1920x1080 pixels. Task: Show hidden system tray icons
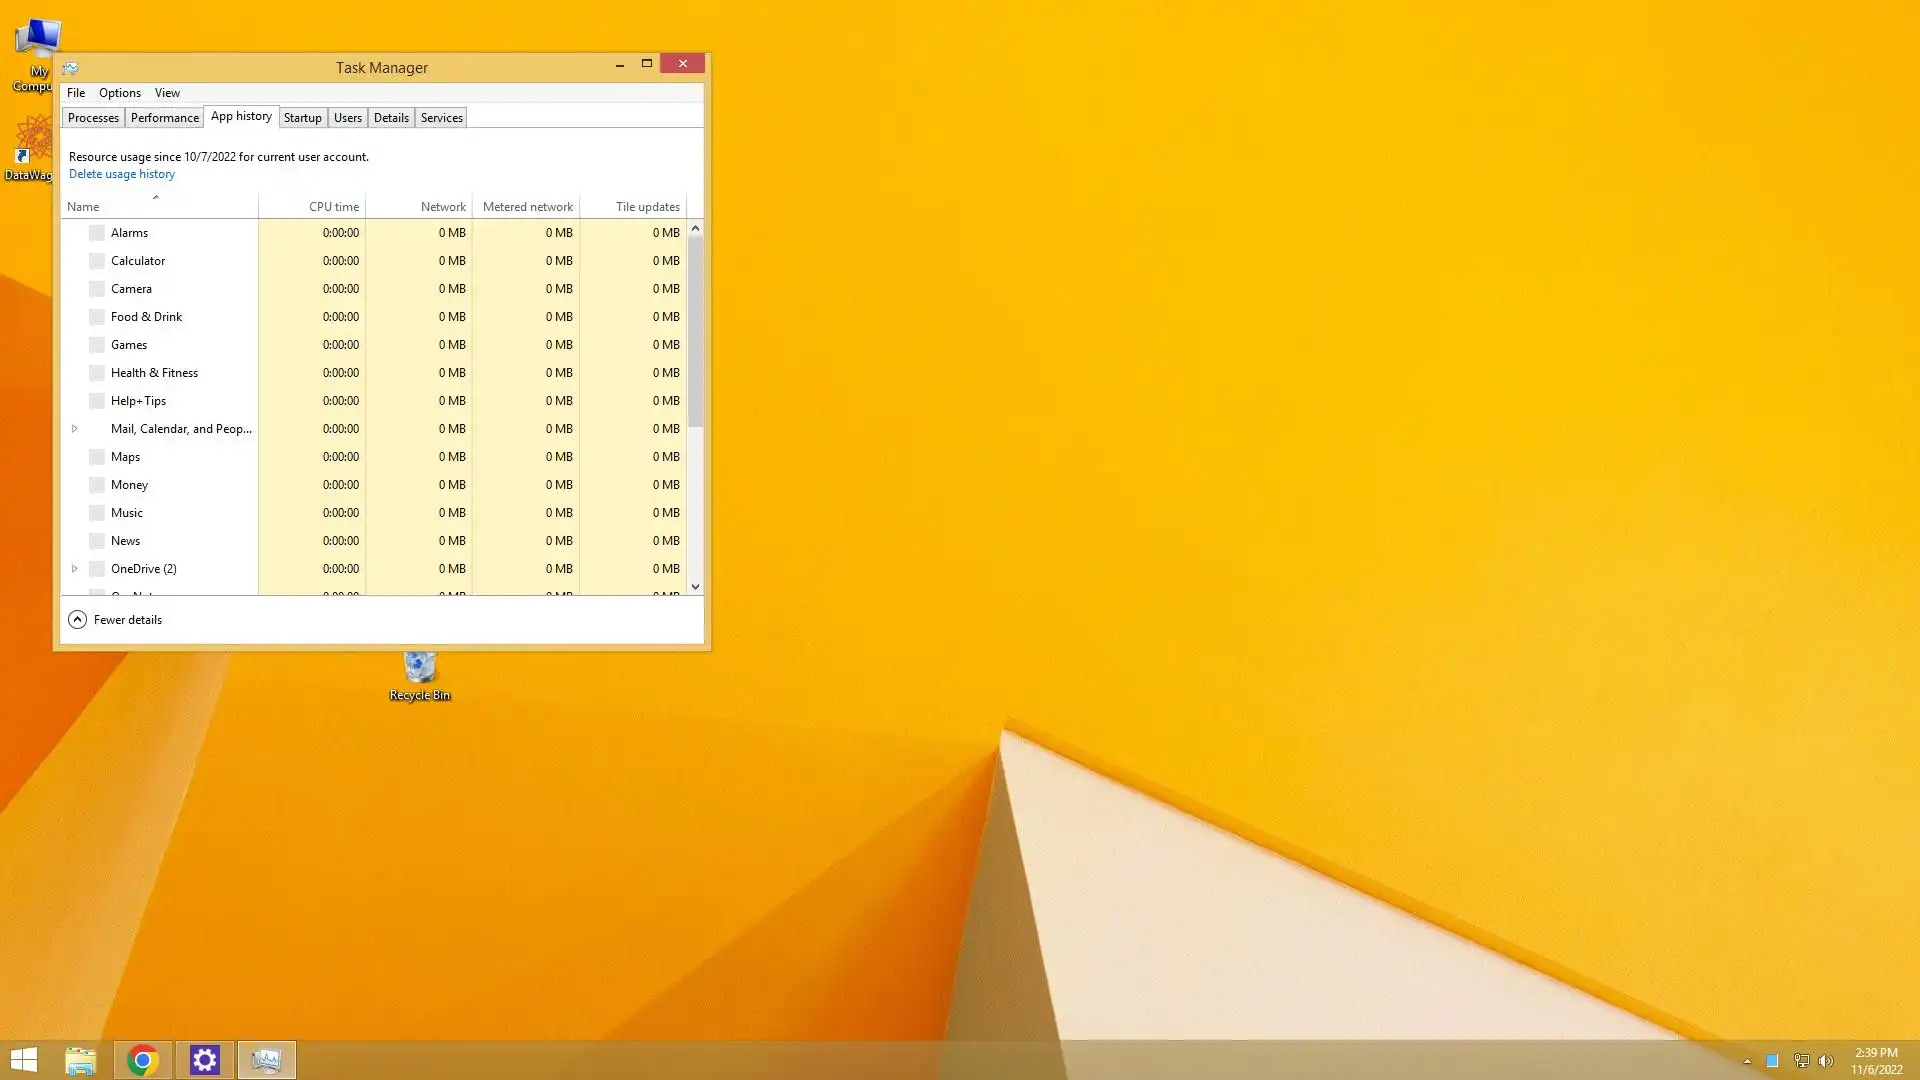point(1747,1061)
